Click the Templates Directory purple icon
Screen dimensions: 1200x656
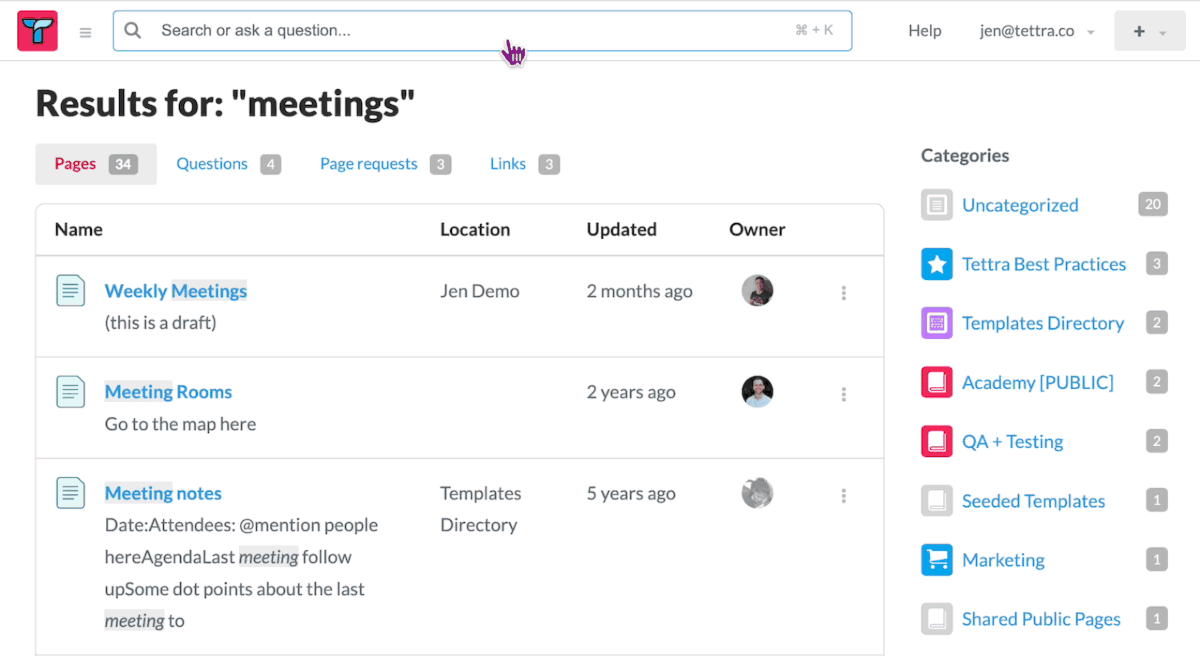(937, 323)
